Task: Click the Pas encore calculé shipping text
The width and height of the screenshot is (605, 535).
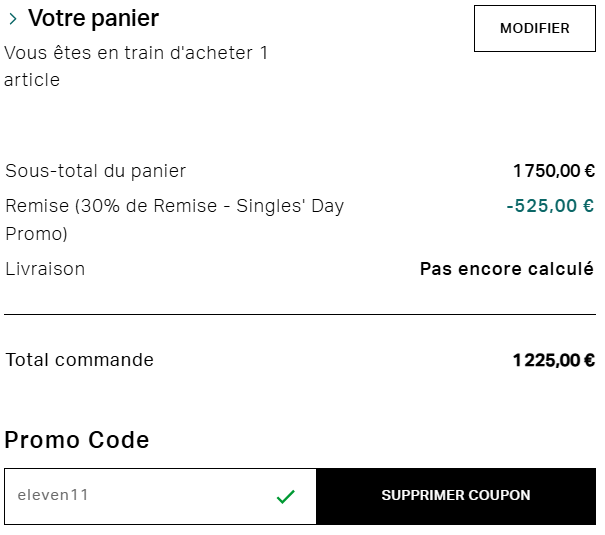Action: click(507, 269)
